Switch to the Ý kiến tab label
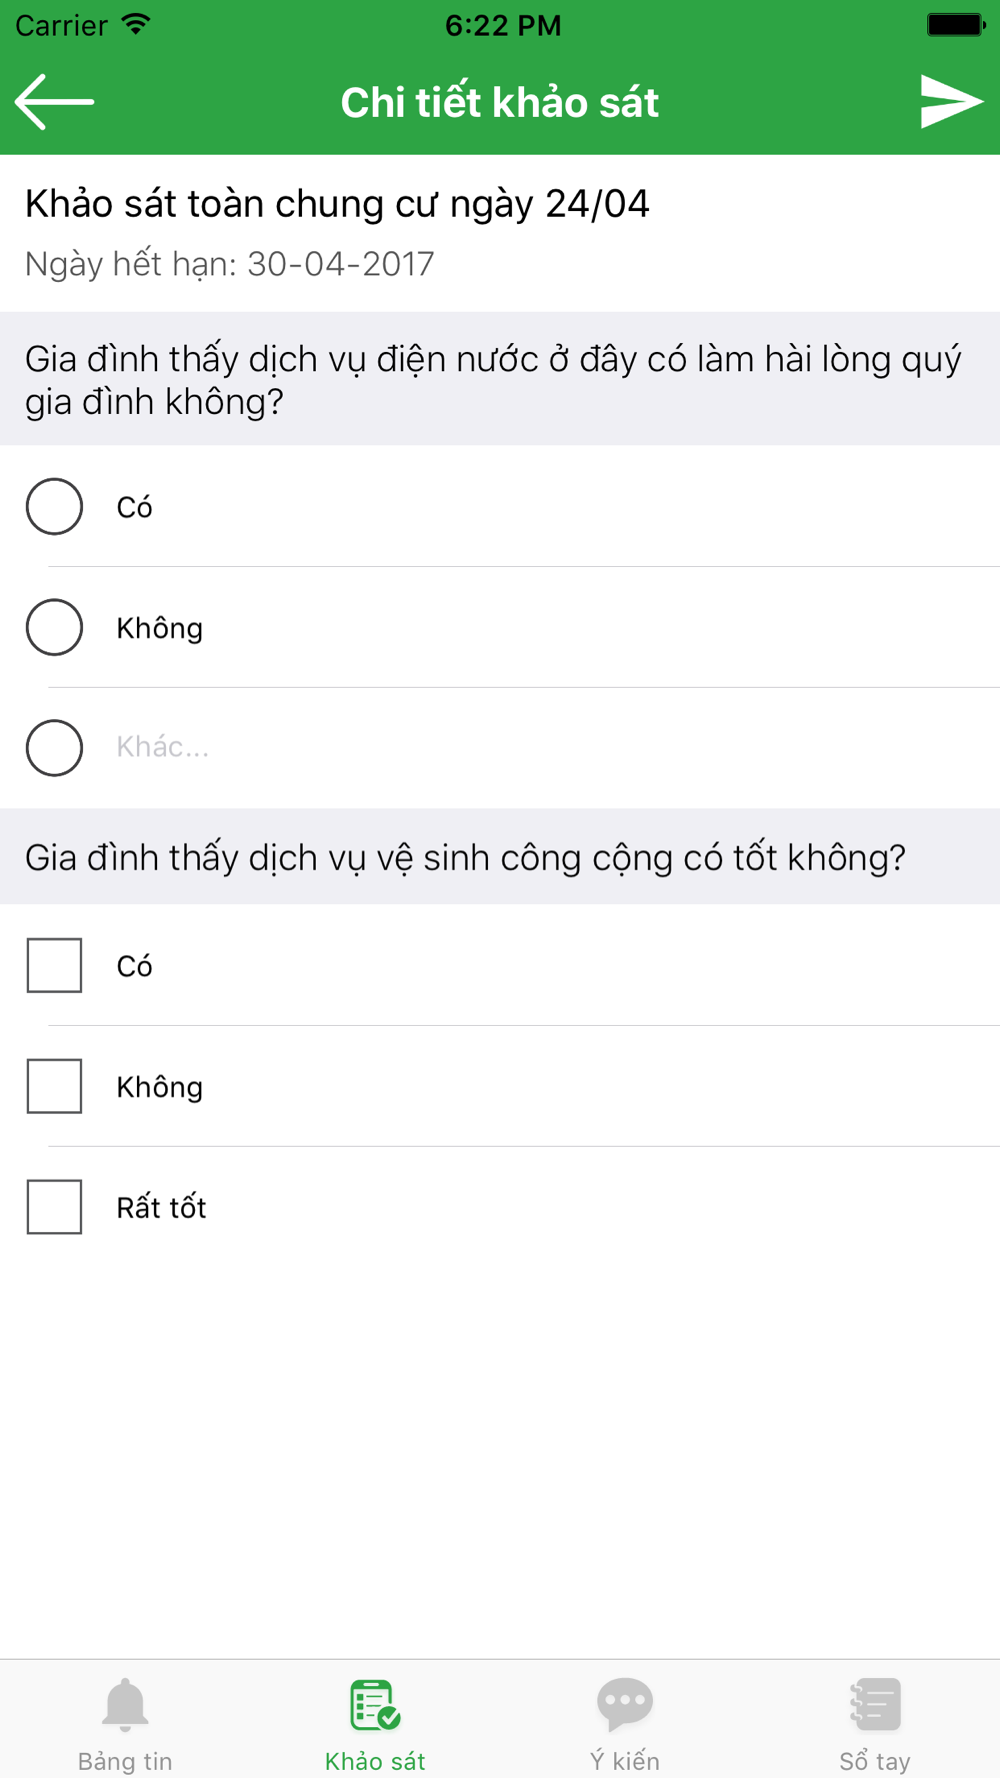Viewport: 1000px width, 1778px height. pos(625,1761)
